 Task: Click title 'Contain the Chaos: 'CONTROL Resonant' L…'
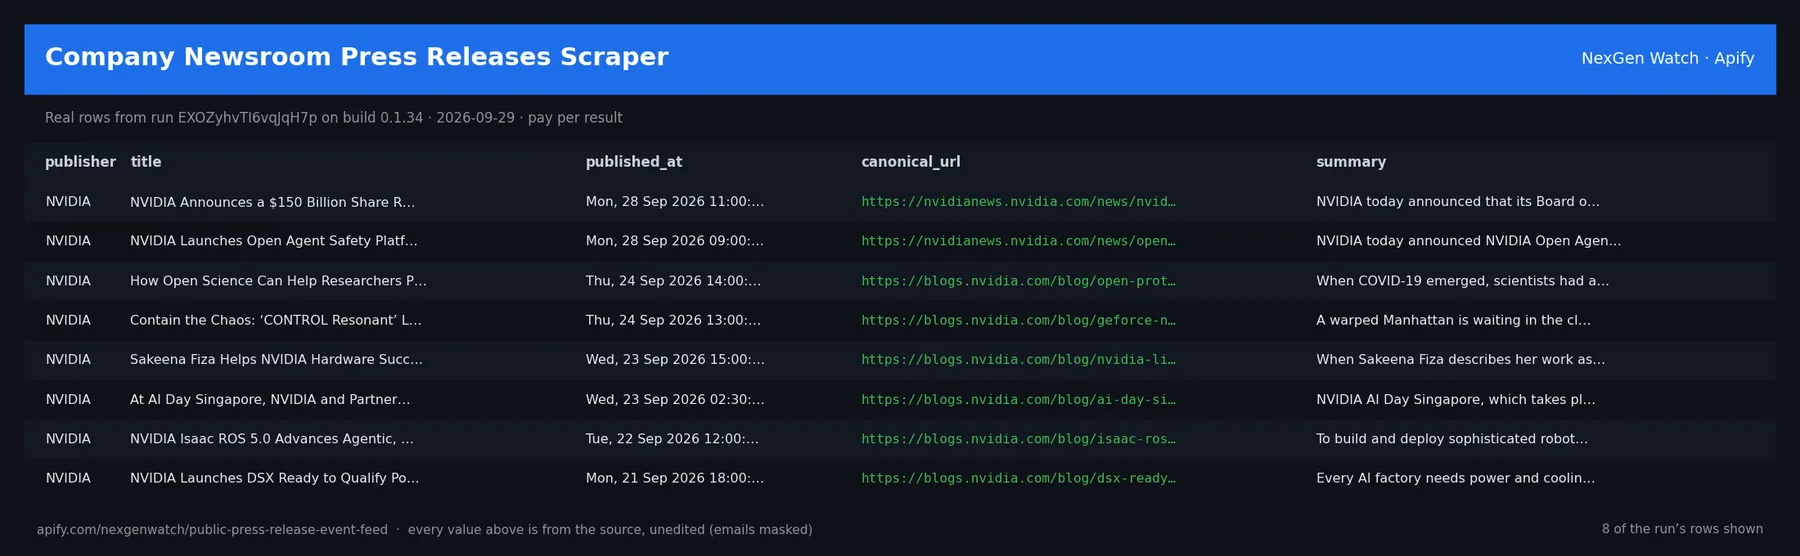pyautogui.click(x=276, y=320)
